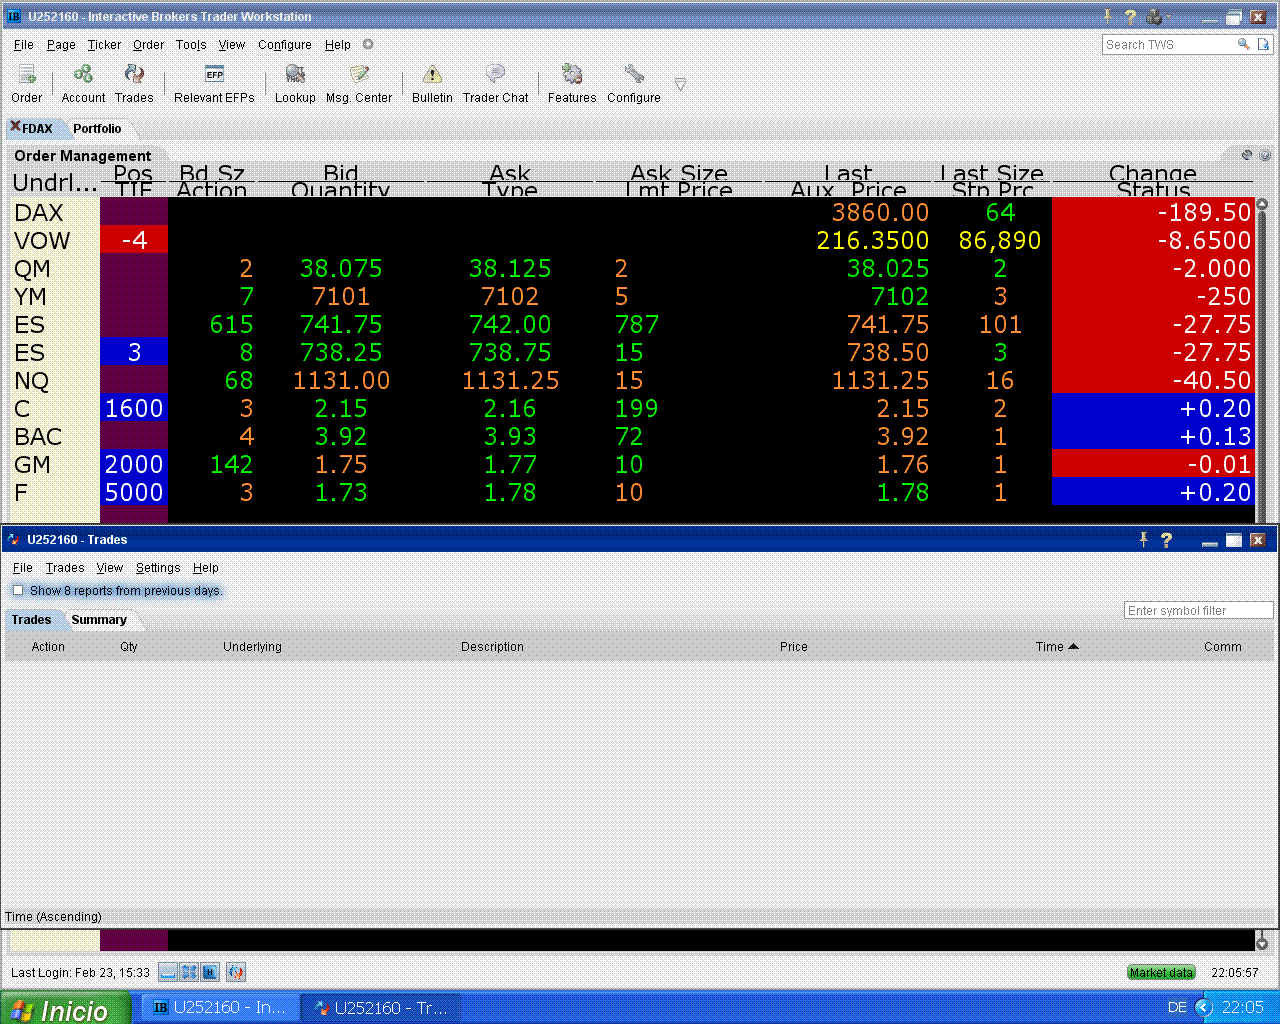Viewport: 1280px width, 1024px height.
Task: Open the Trades menu in Trades window
Action: 65,567
